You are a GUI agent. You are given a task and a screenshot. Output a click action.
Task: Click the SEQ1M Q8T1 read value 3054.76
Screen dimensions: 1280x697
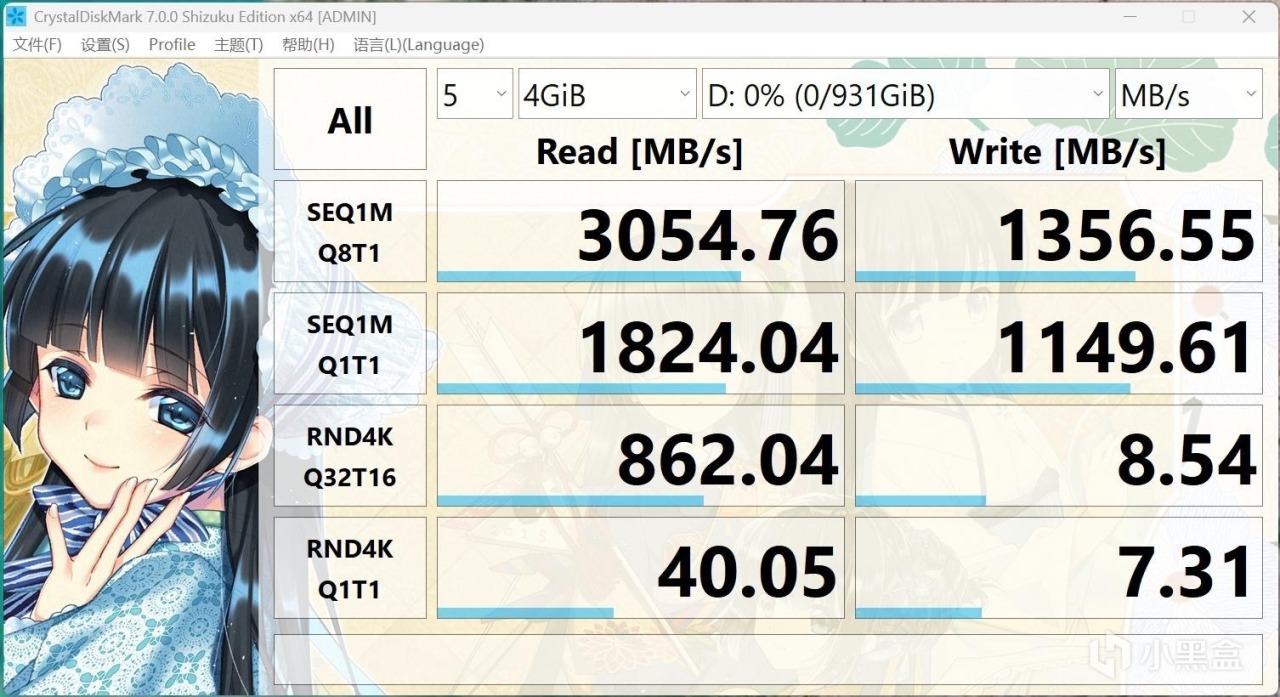(x=641, y=231)
